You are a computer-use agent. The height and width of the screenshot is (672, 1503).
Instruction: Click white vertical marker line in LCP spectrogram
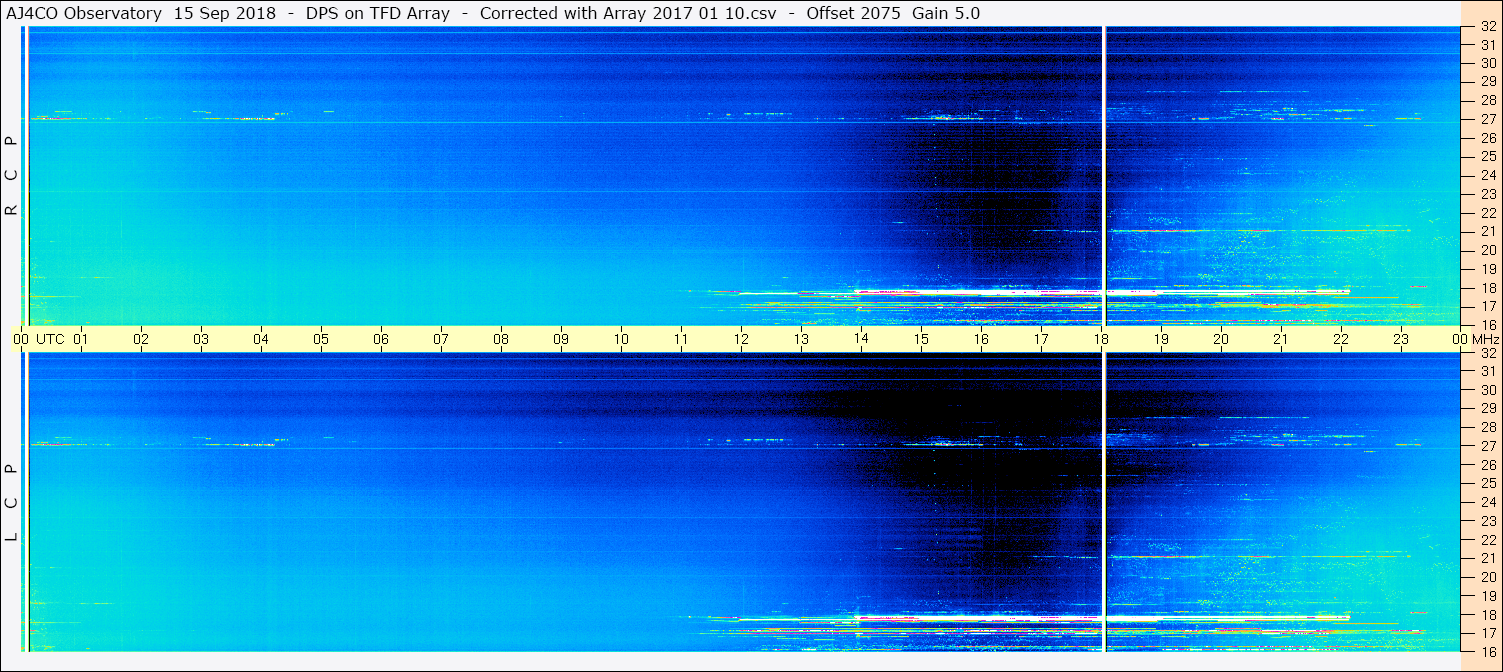pyautogui.click(x=1104, y=502)
